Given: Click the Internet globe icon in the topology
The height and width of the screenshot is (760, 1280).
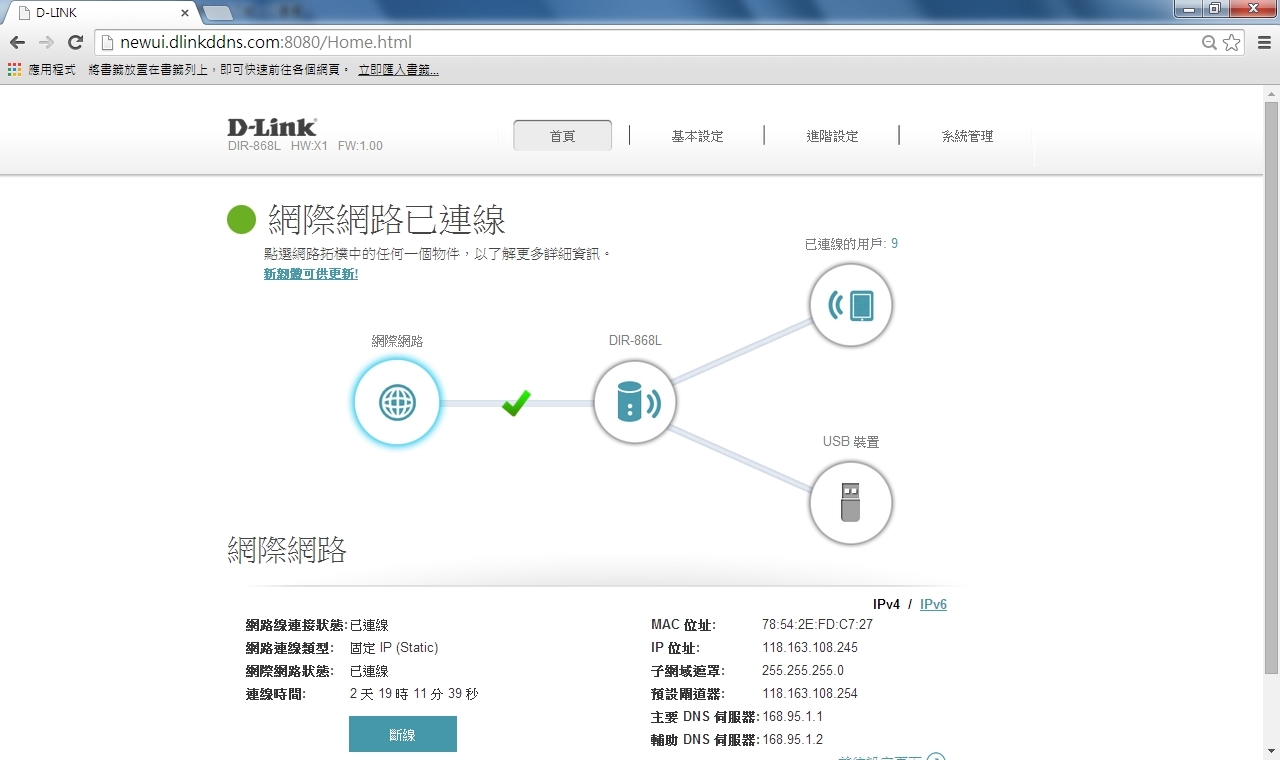Looking at the screenshot, I should [x=397, y=403].
